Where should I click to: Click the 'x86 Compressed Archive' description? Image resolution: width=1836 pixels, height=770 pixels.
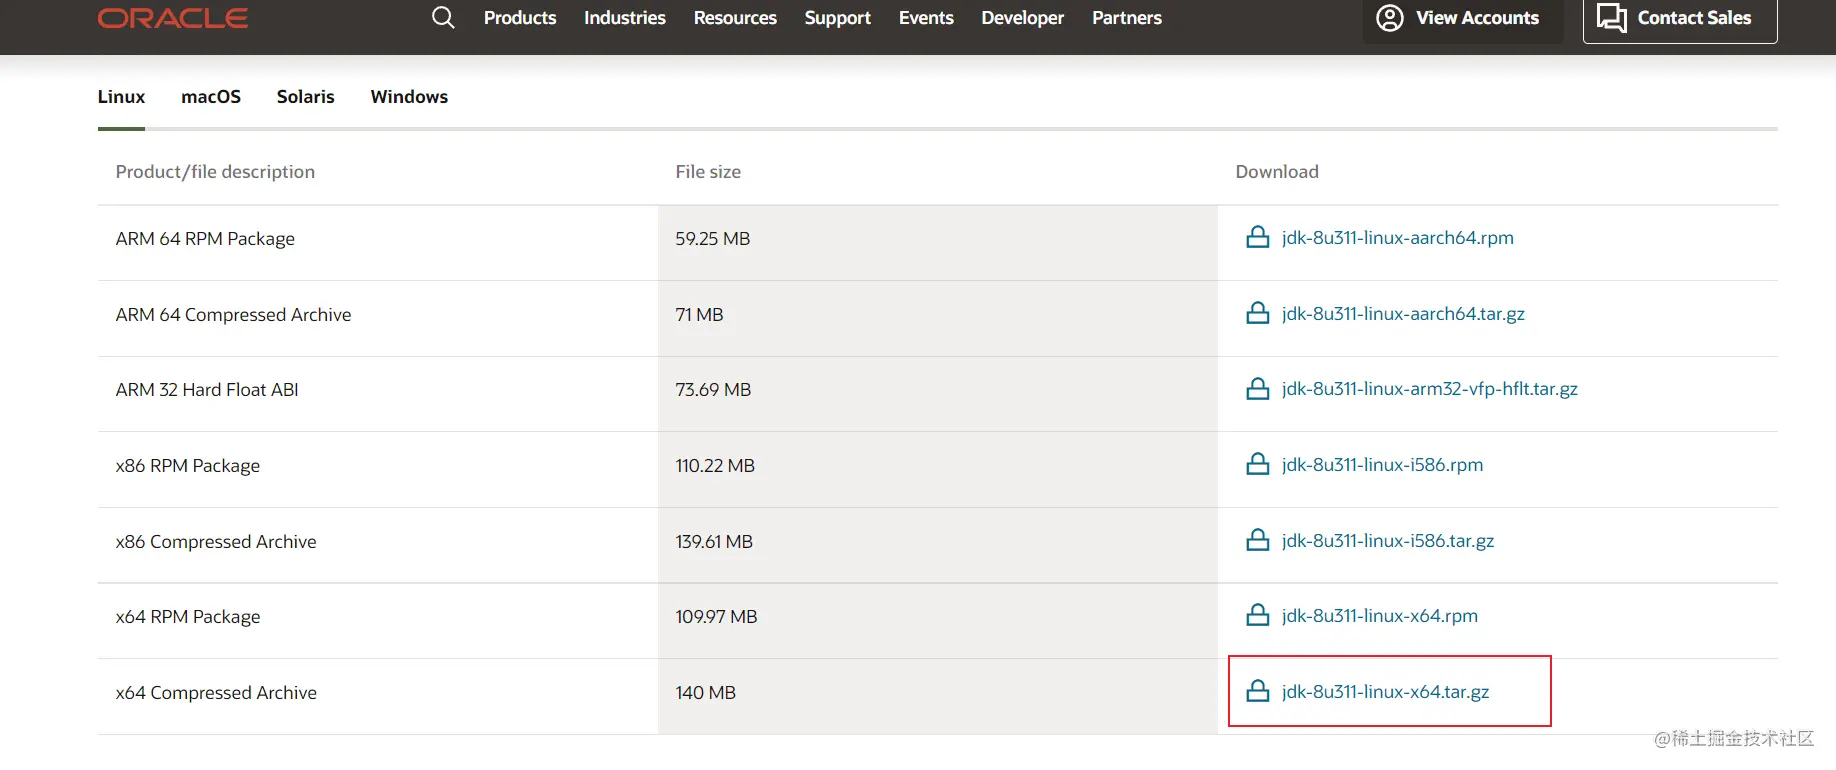click(x=216, y=542)
